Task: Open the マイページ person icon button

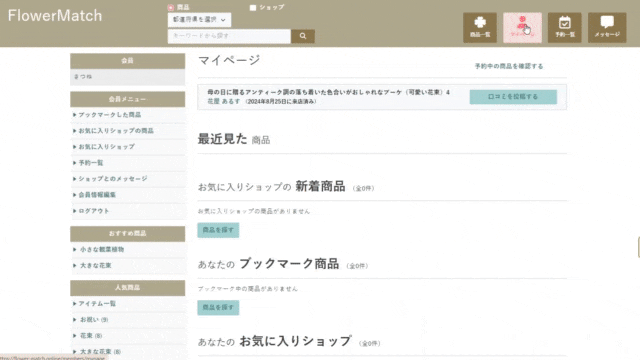Action: [522, 27]
